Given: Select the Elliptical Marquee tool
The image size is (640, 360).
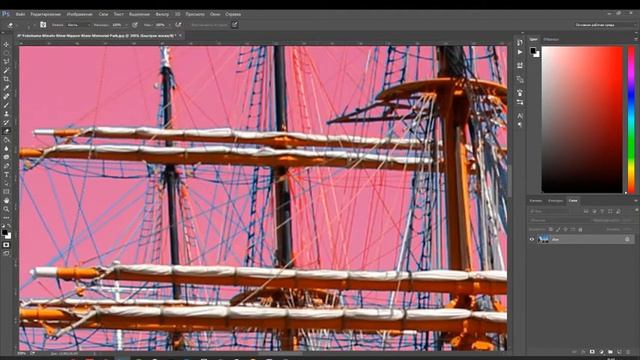Looking at the screenshot, I should point(6,53).
